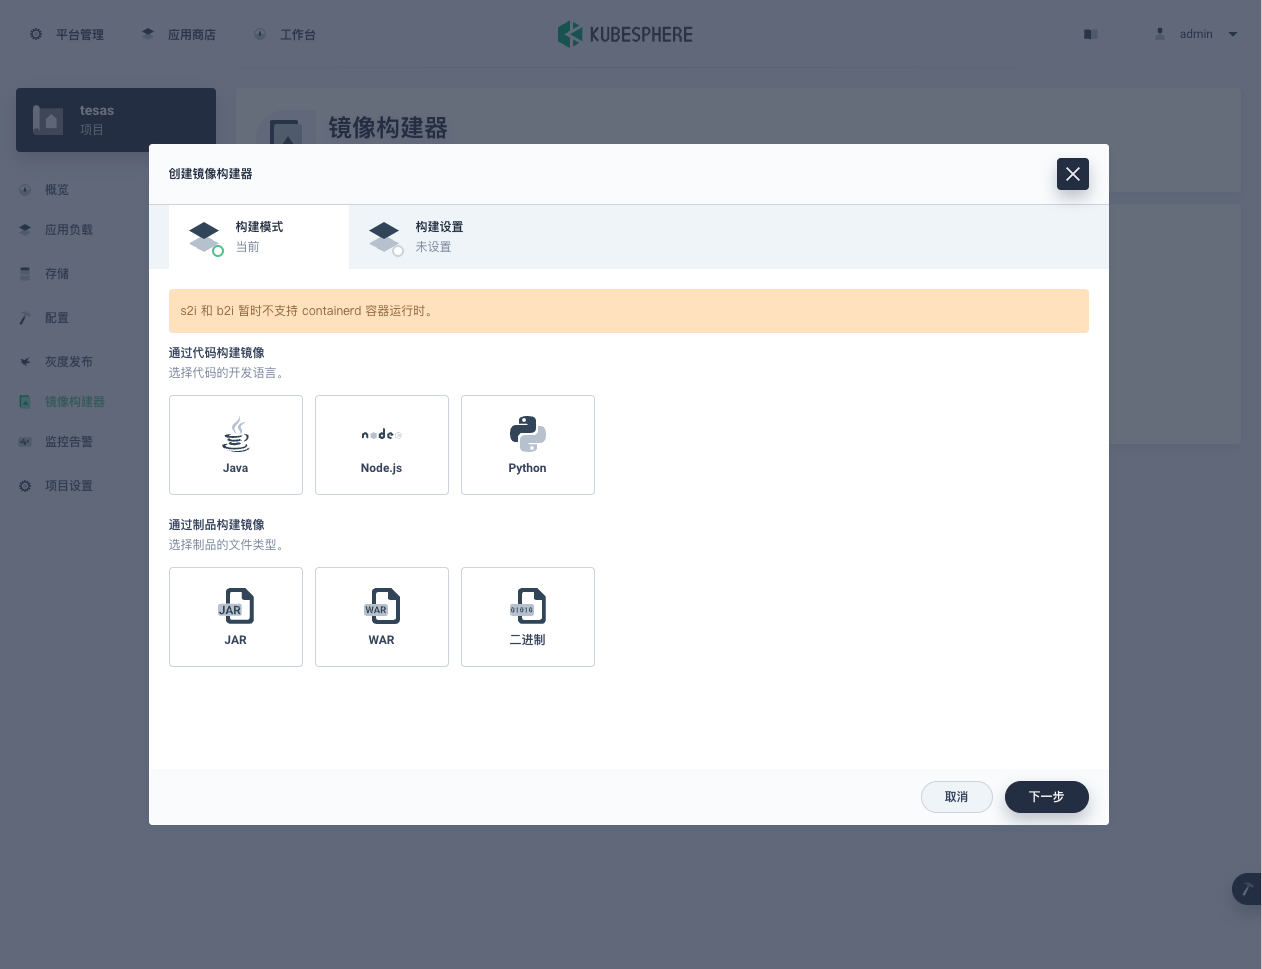The height and width of the screenshot is (969, 1262).
Task: Click the s2i containerd warning banner
Action: (x=629, y=311)
